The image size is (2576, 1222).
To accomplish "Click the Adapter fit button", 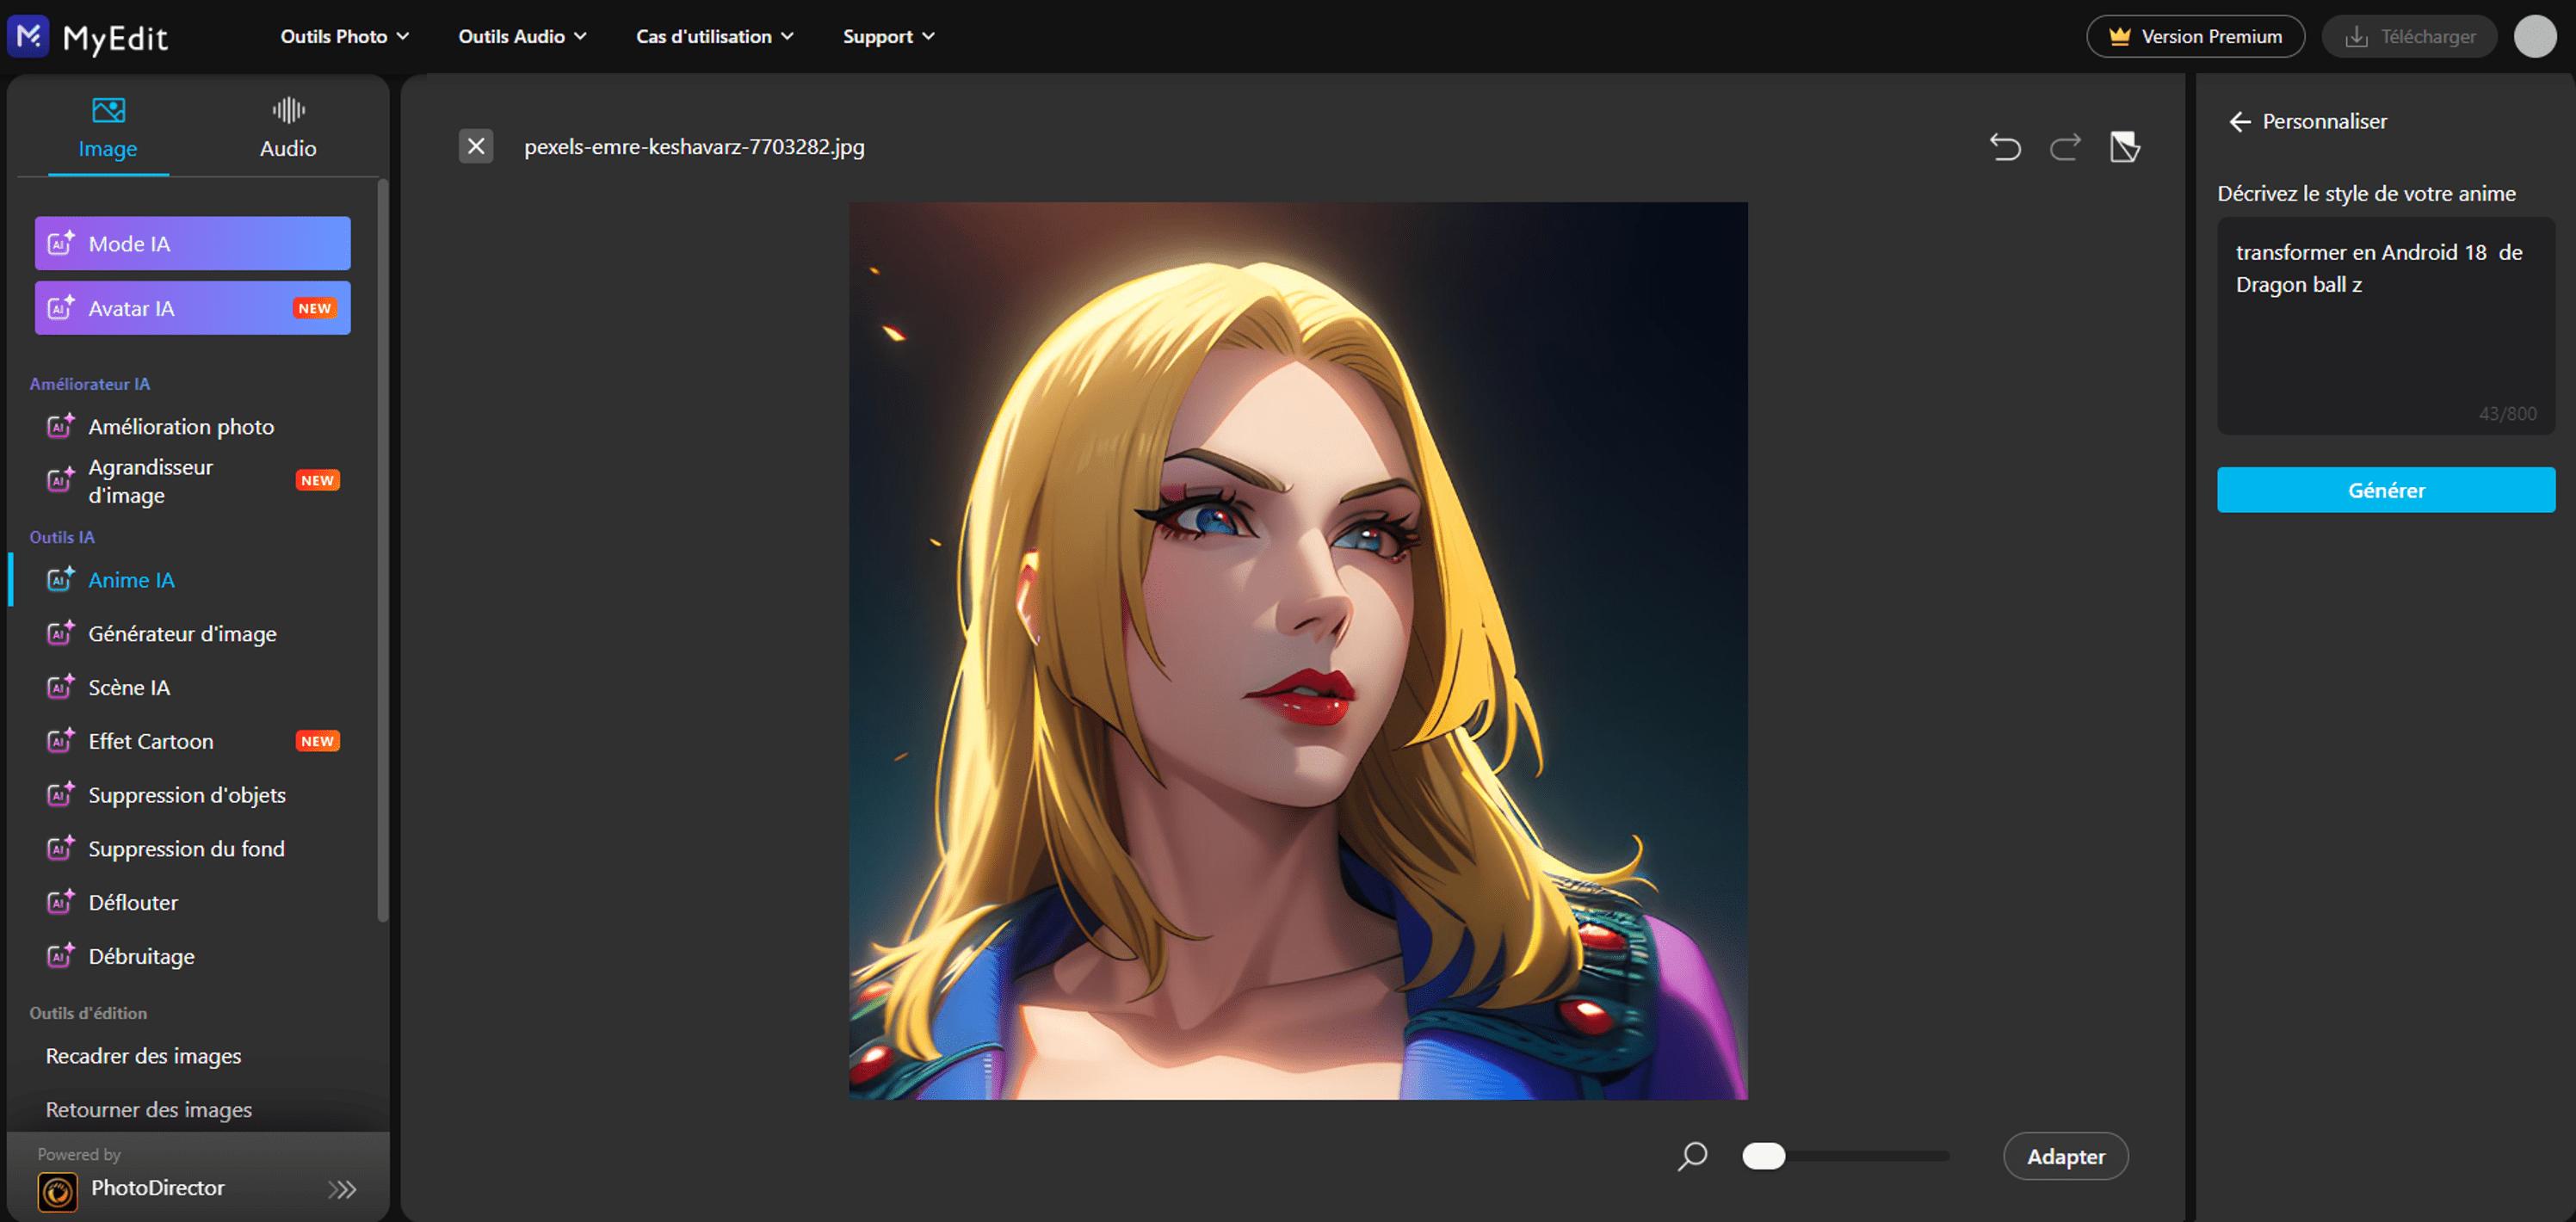I will 2065,1156.
